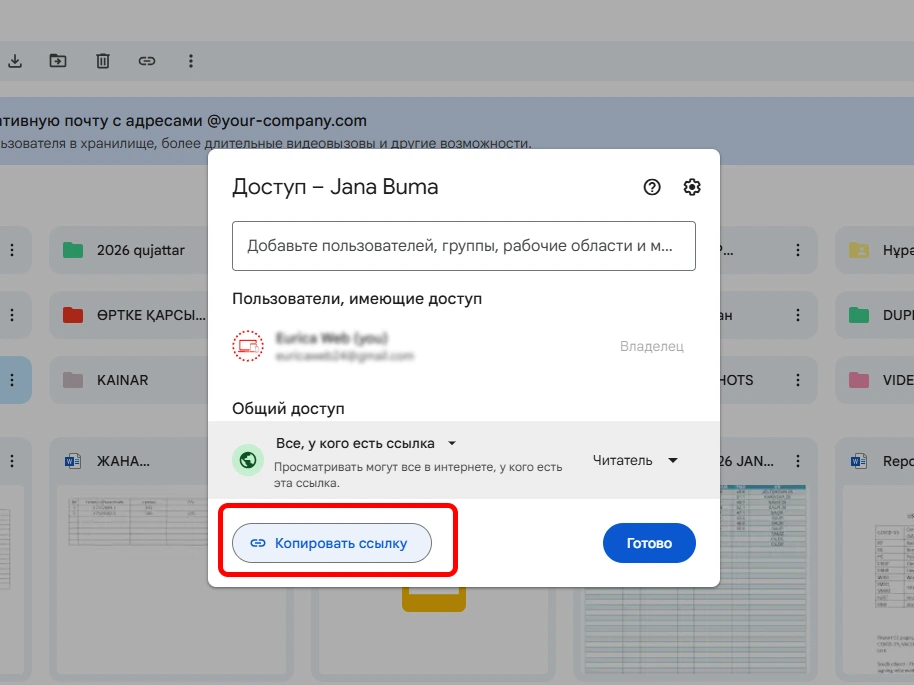914x685 pixels.
Task: Click the trash bin toolbar icon
Action: point(103,61)
